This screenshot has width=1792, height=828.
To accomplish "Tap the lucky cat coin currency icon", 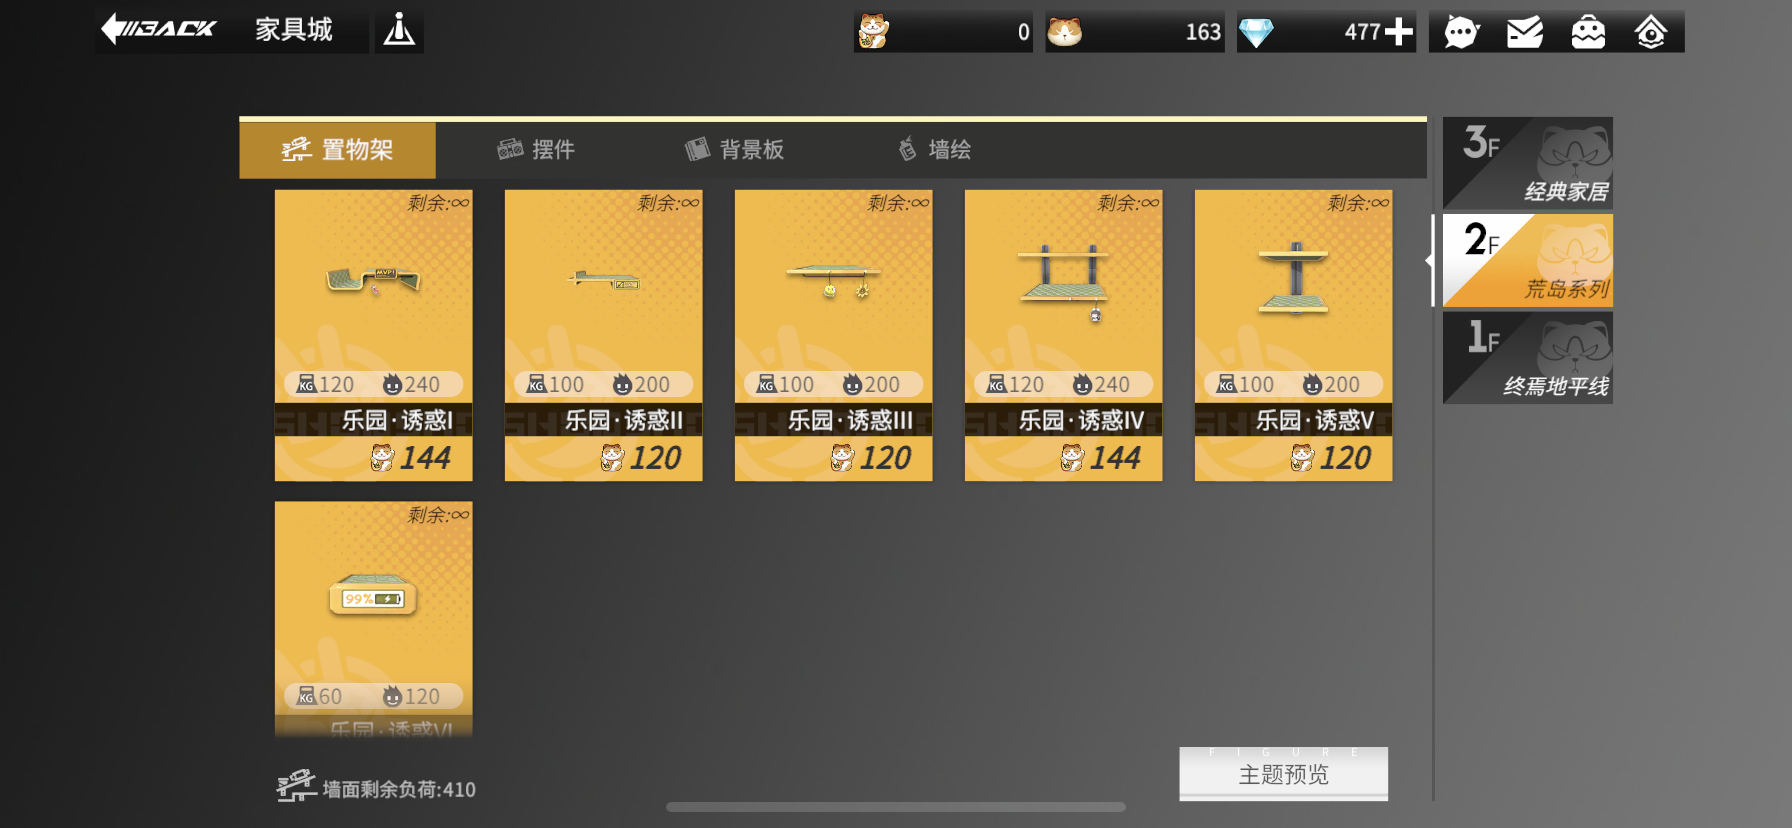I will [873, 32].
